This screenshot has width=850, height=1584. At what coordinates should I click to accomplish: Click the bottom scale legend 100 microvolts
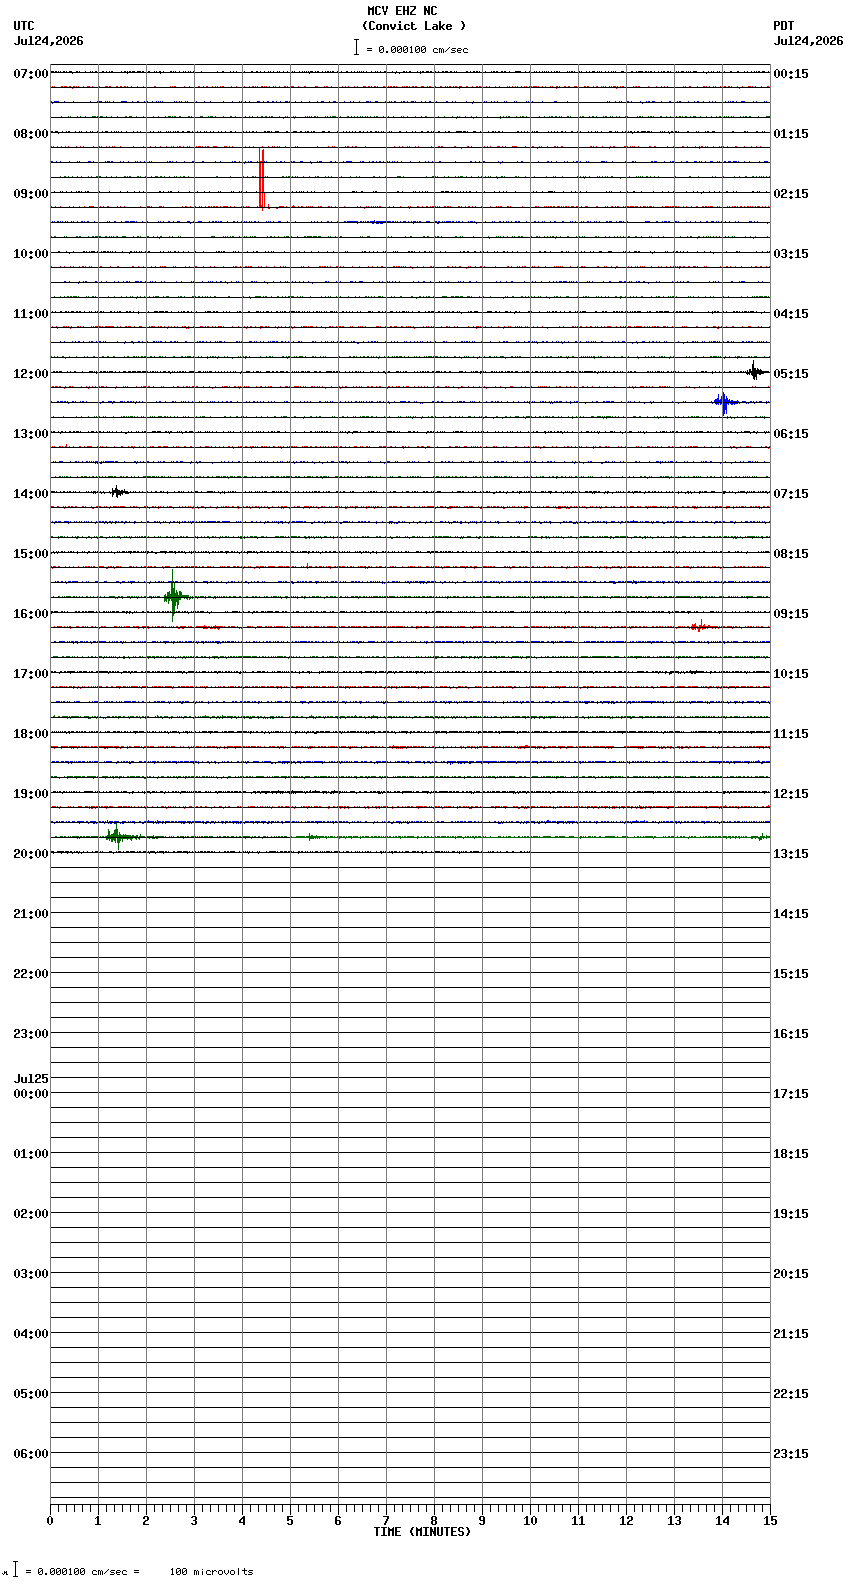(211, 1572)
